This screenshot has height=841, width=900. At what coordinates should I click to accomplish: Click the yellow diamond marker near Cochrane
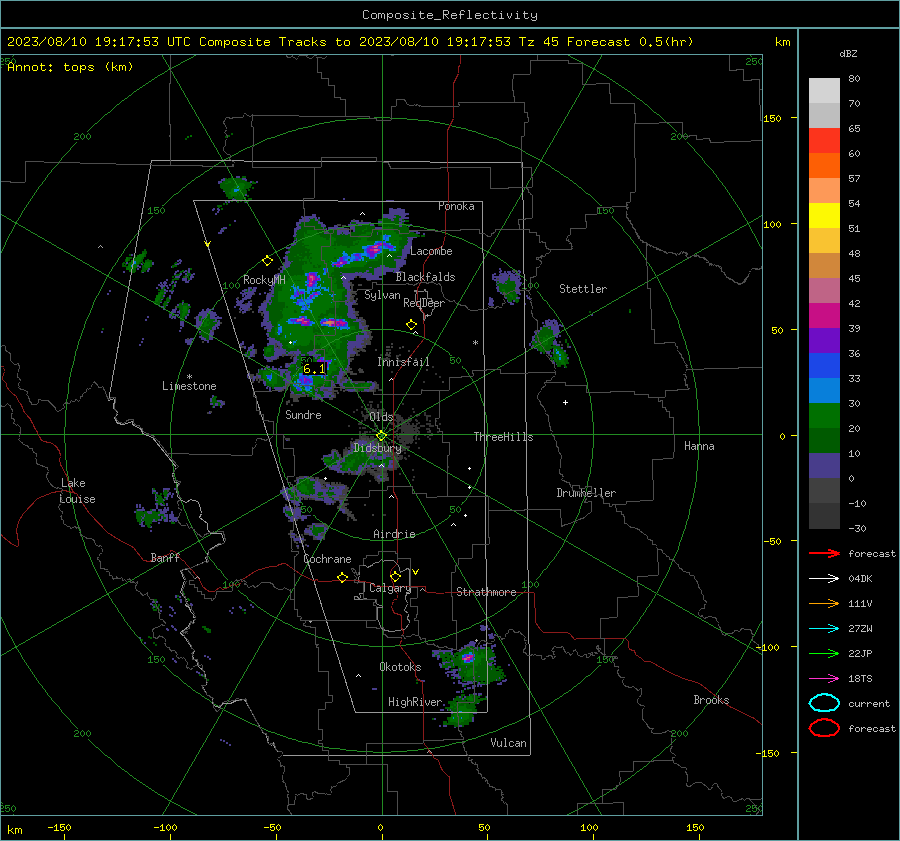[x=342, y=578]
